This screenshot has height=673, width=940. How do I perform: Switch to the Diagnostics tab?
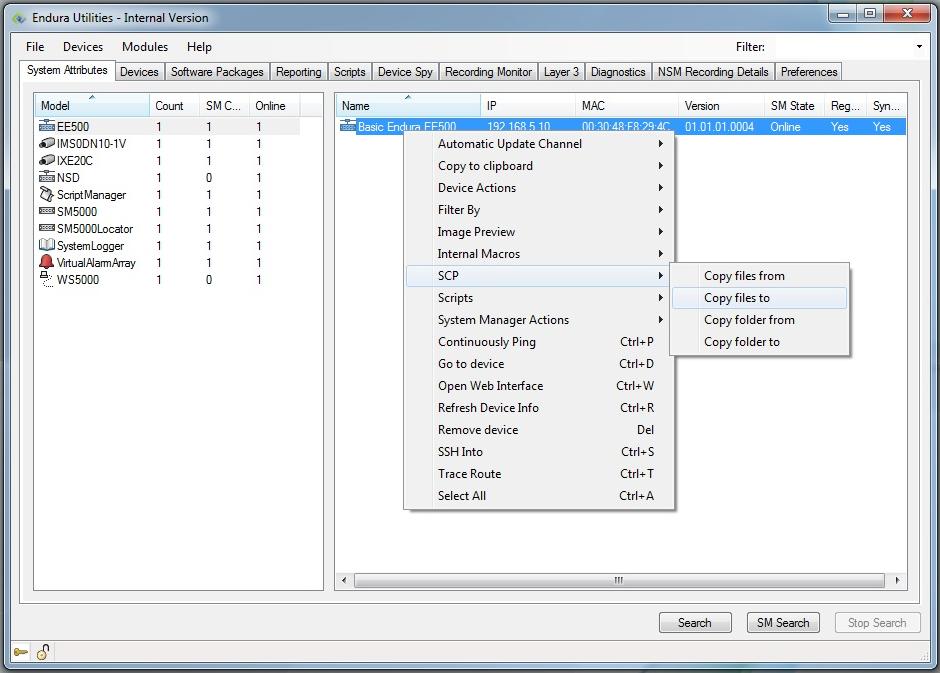(618, 72)
